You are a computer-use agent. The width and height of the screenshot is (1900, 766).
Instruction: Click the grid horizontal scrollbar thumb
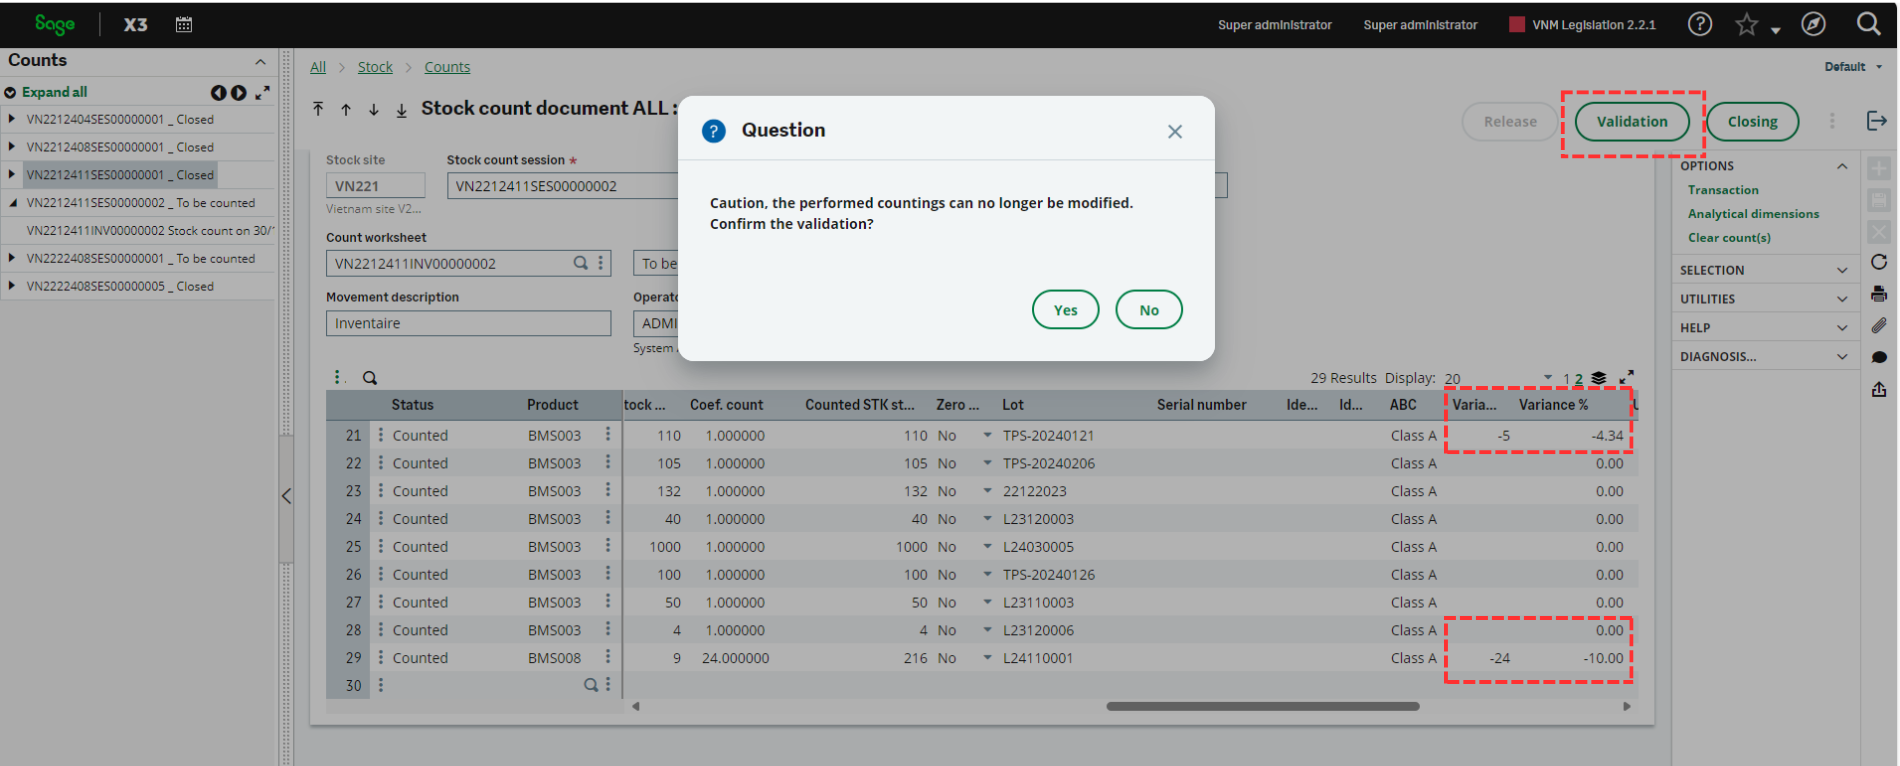click(1263, 706)
